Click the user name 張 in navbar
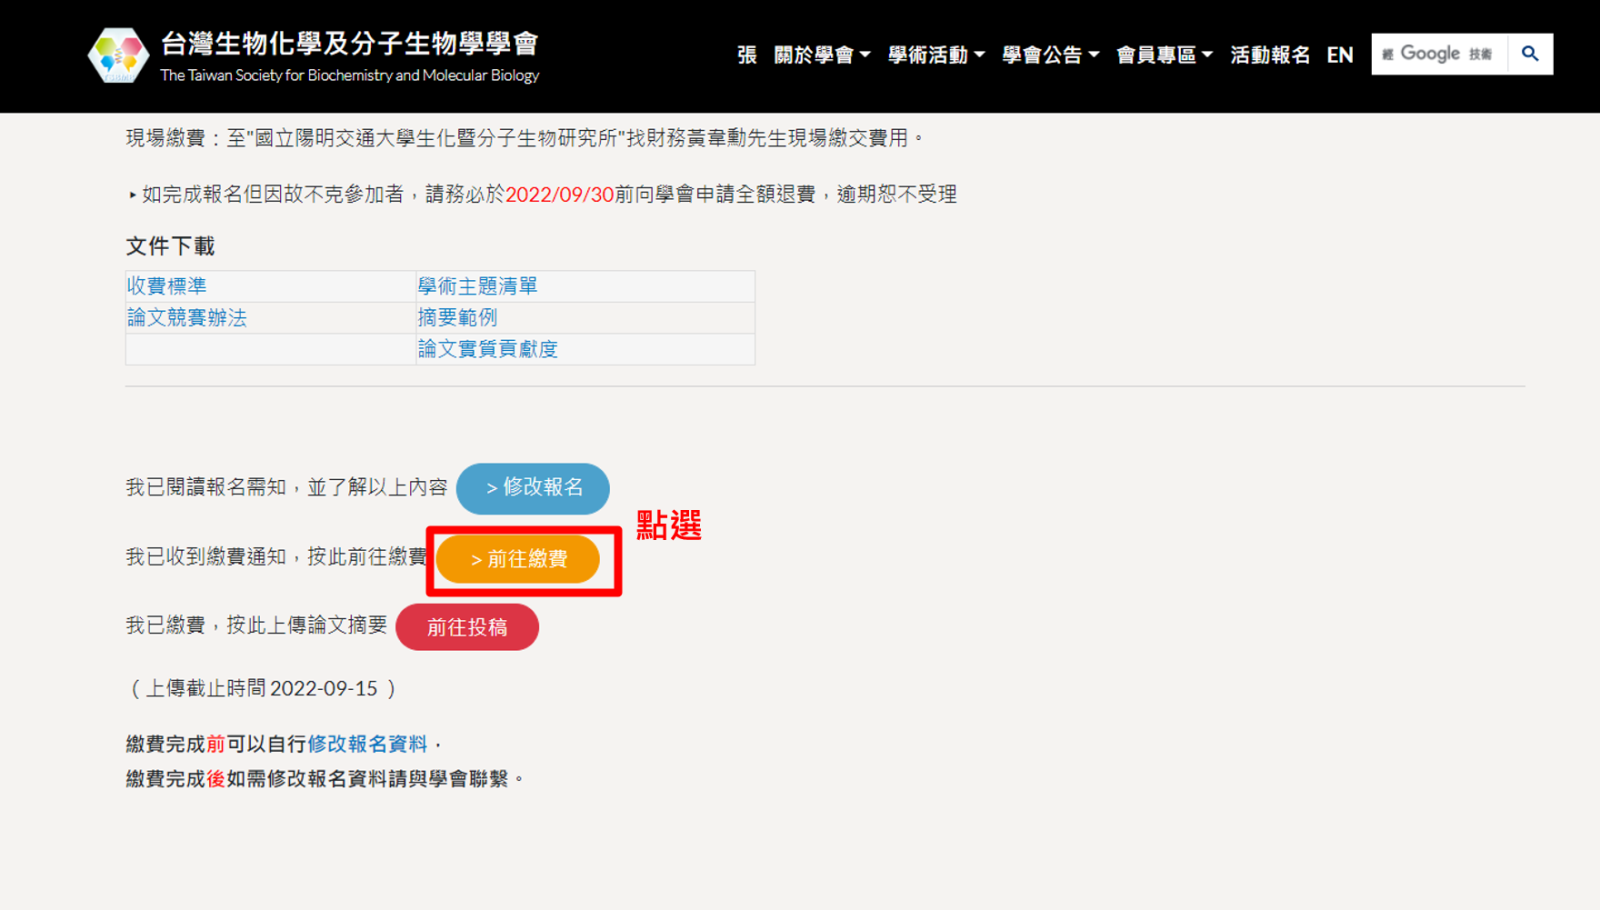This screenshot has height=910, width=1600. [x=746, y=55]
